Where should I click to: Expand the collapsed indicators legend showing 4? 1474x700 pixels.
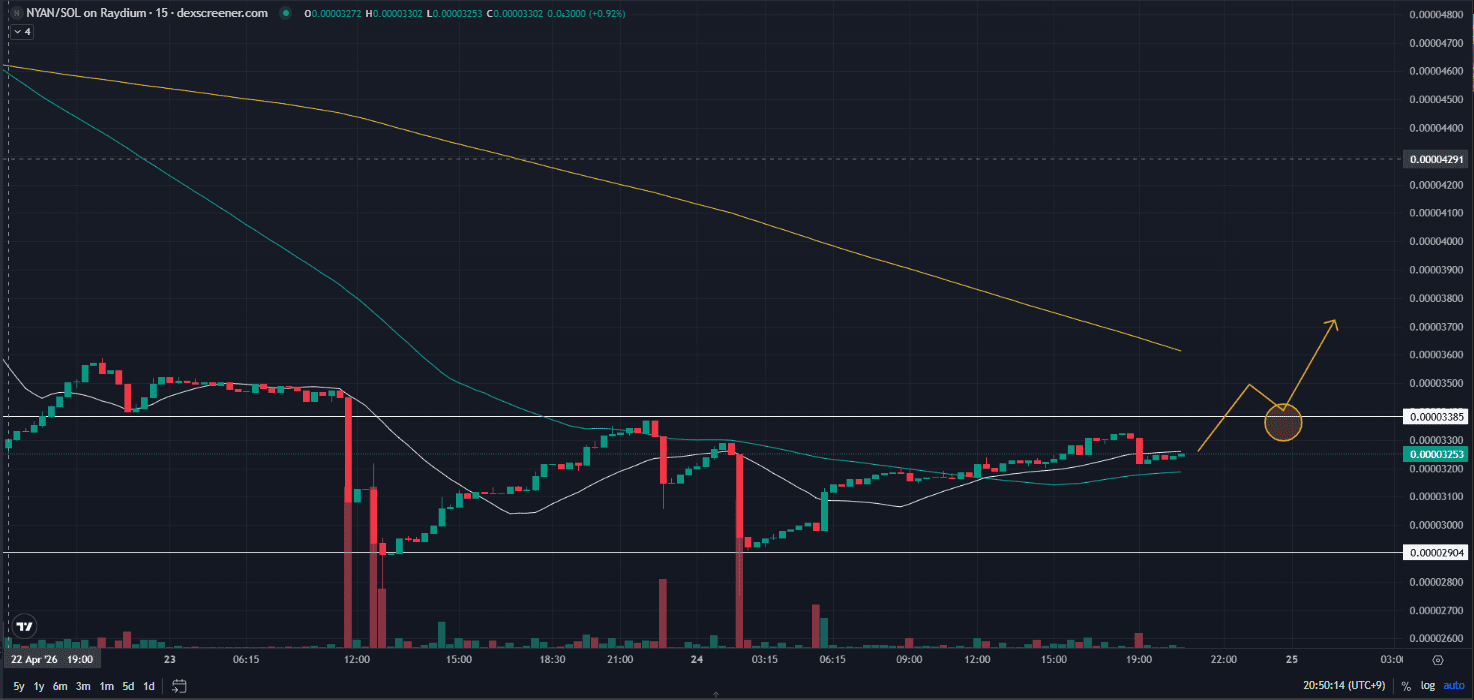[x=21, y=32]
